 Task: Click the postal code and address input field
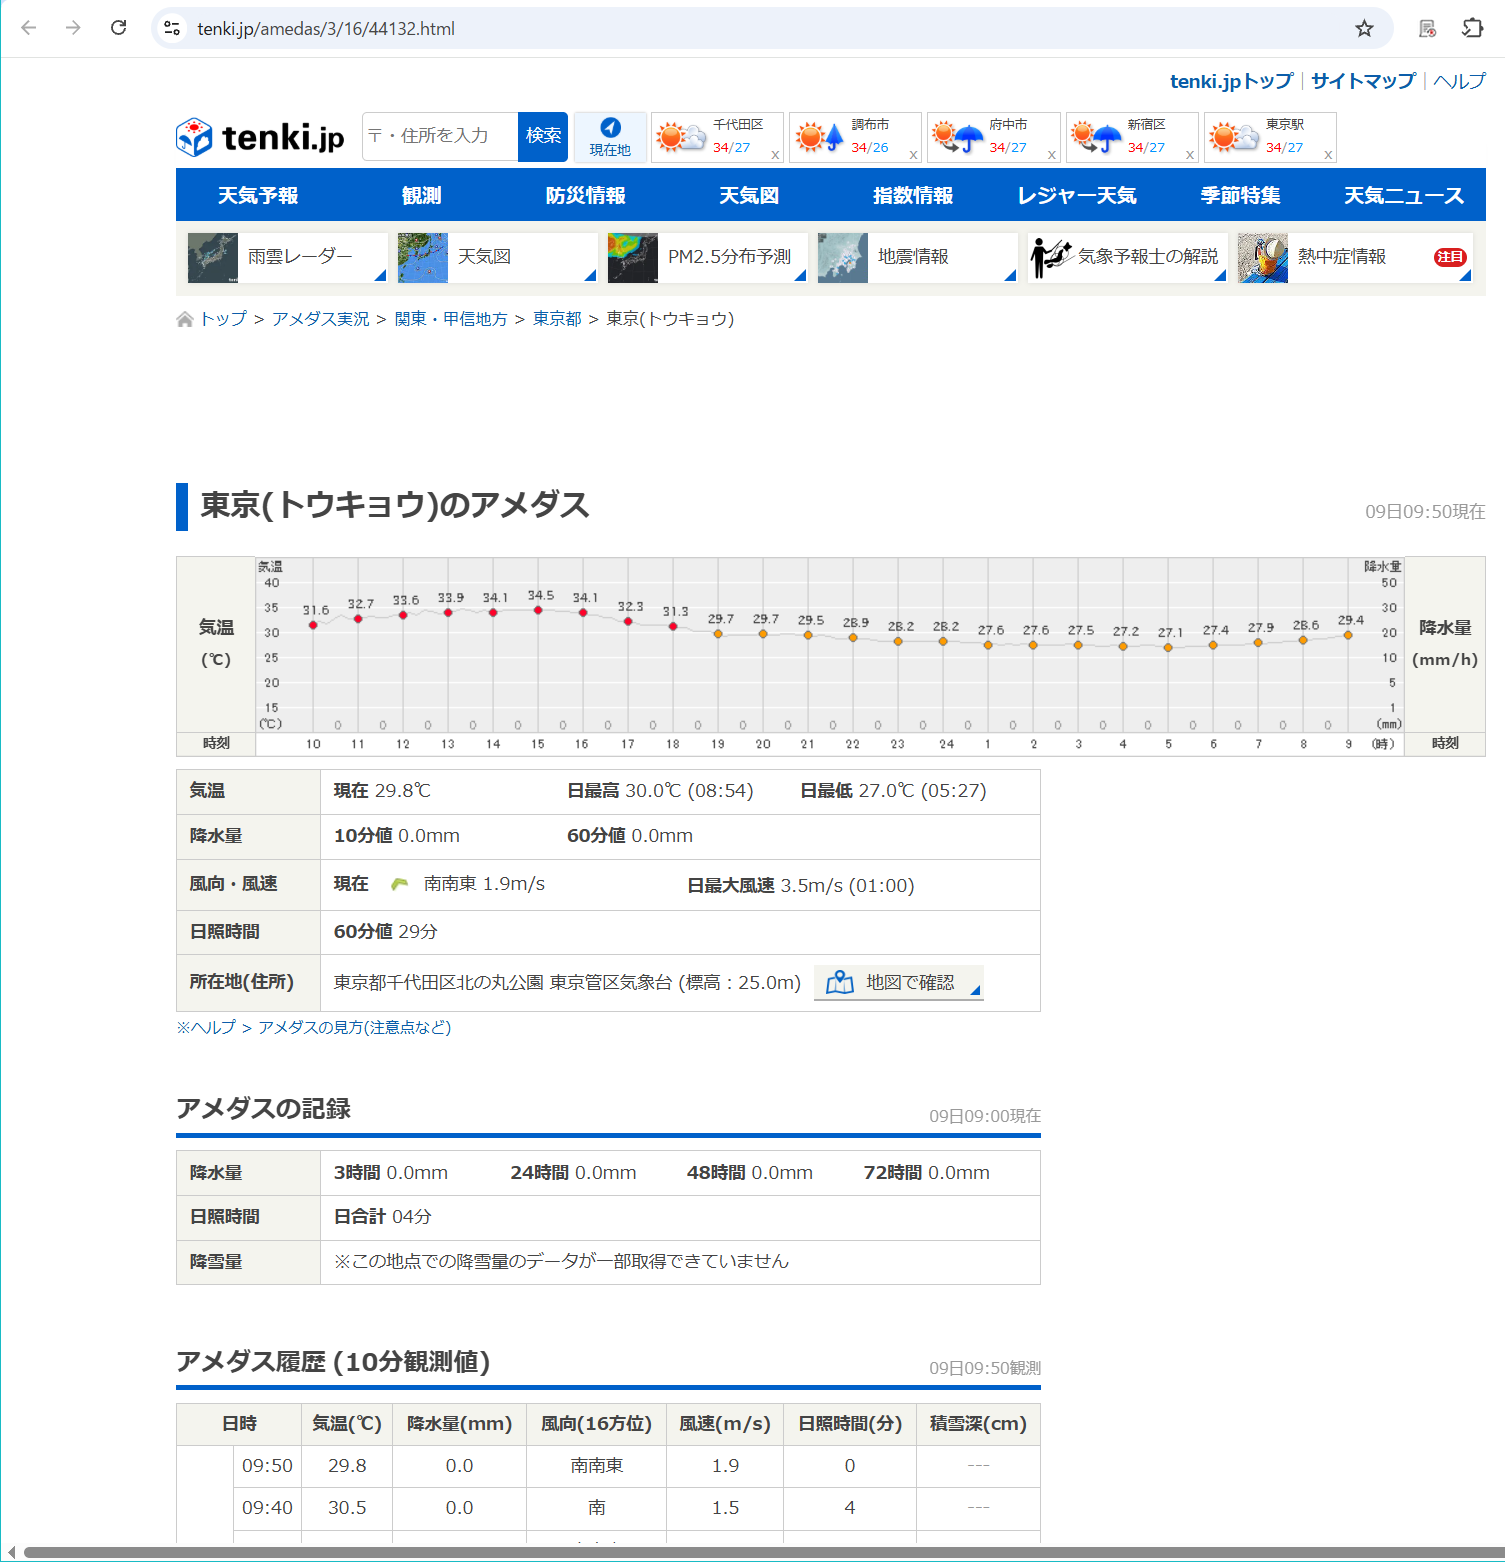(440, 136)
